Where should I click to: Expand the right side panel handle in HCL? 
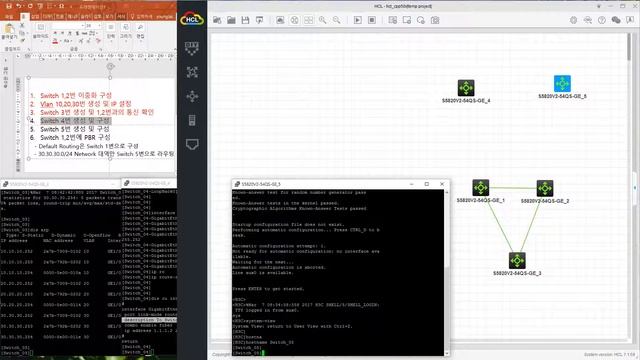point(635,188)
